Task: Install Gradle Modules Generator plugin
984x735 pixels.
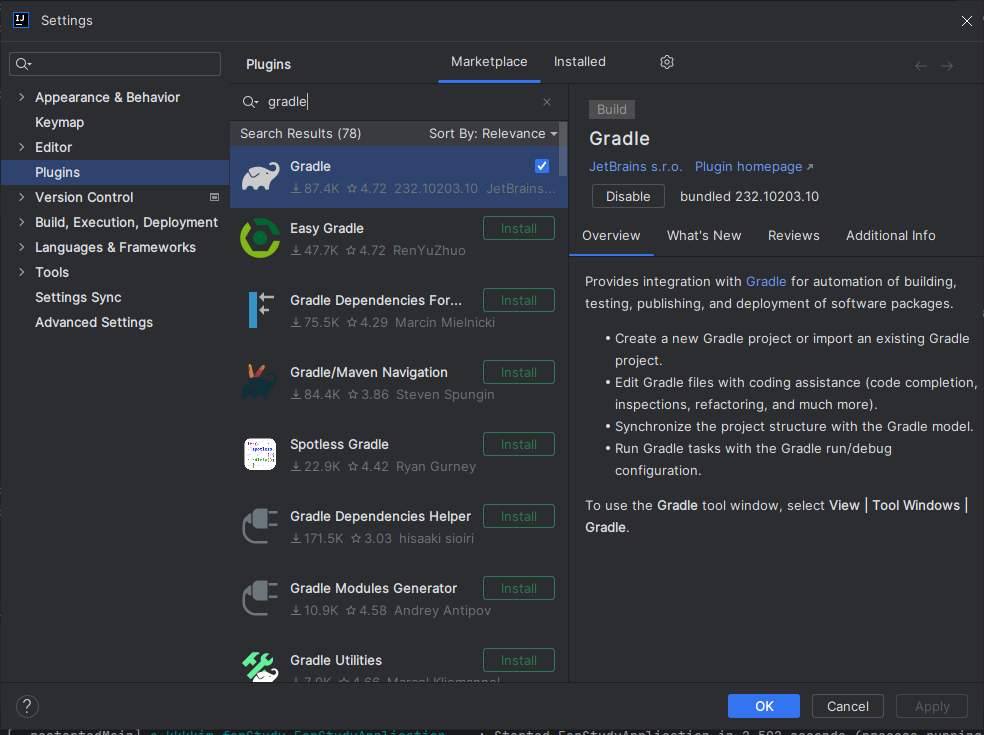Action: [x=518, y=588]
